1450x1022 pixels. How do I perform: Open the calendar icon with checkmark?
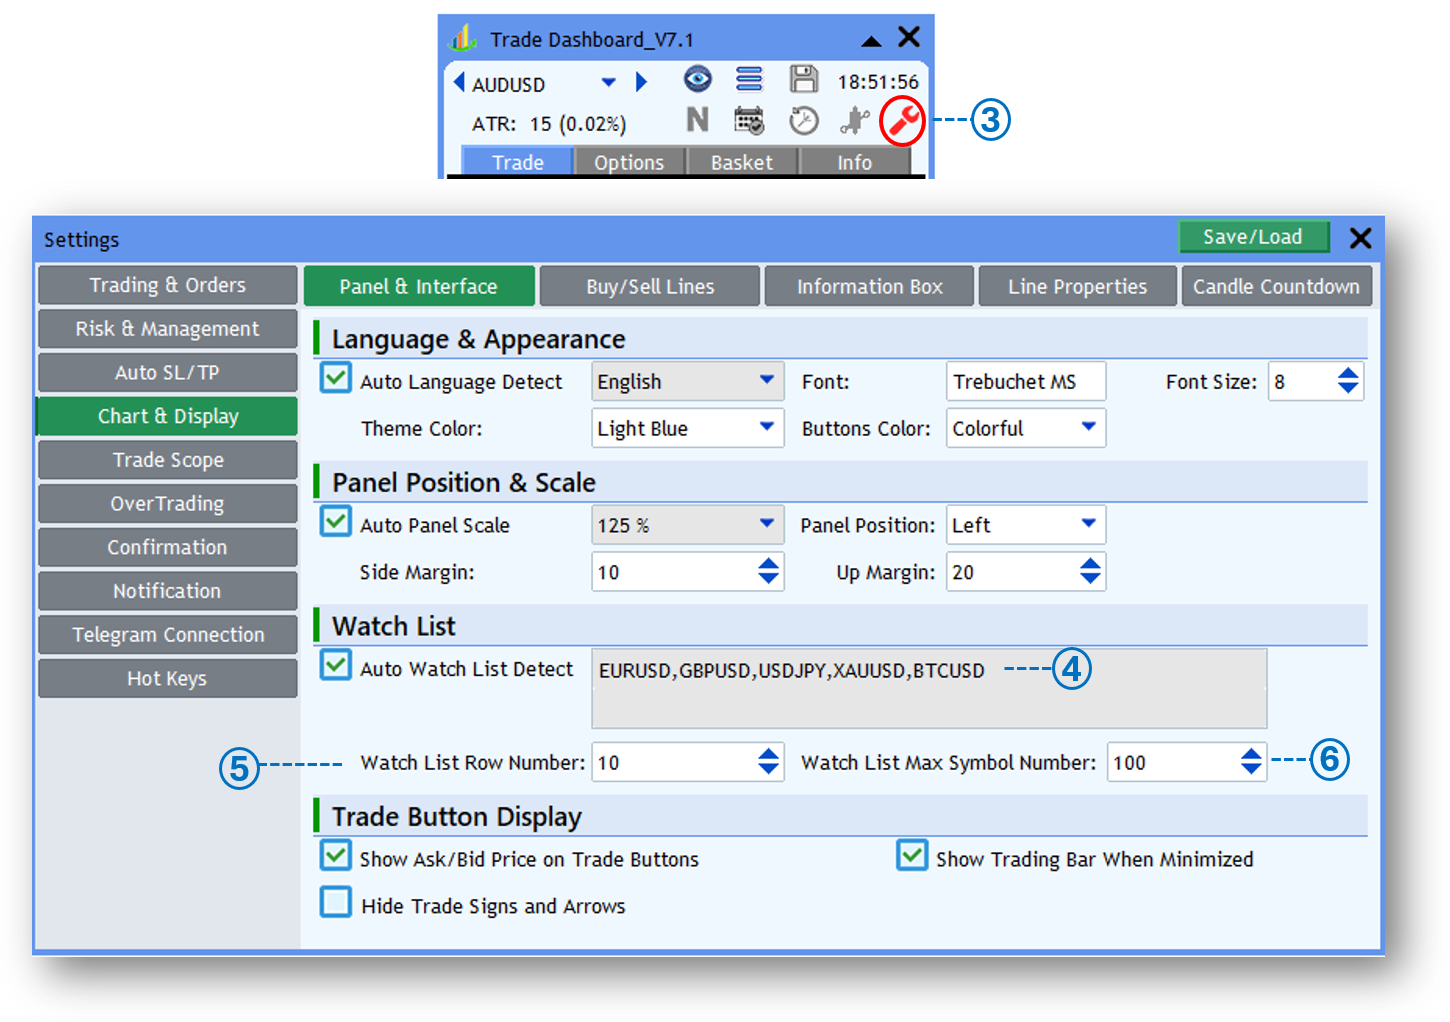(x=749, y=120)
